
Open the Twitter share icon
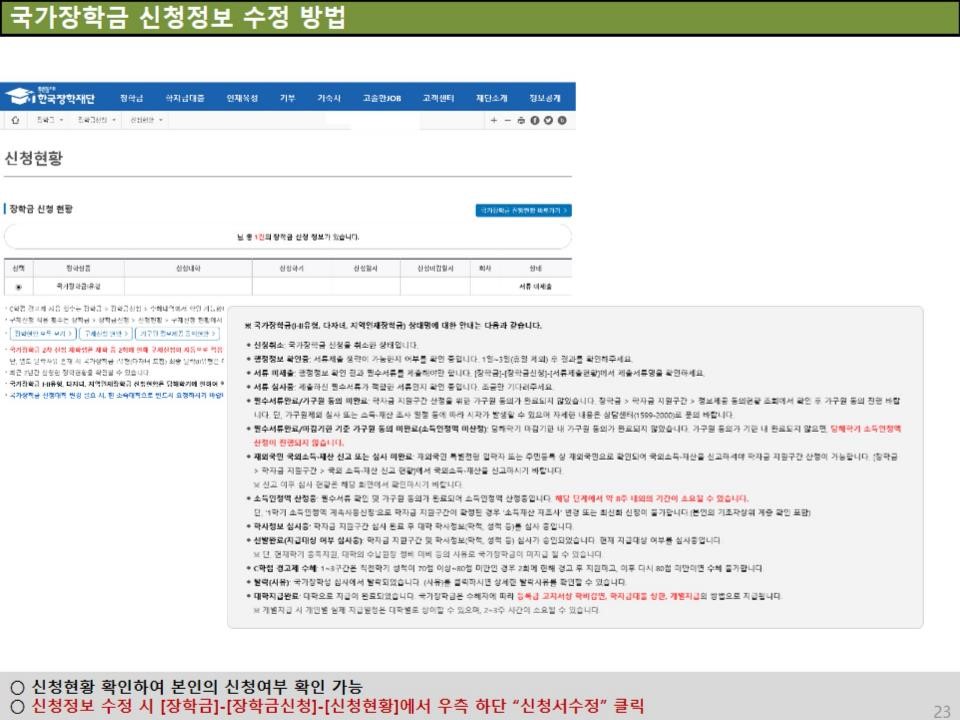point(548,120)
